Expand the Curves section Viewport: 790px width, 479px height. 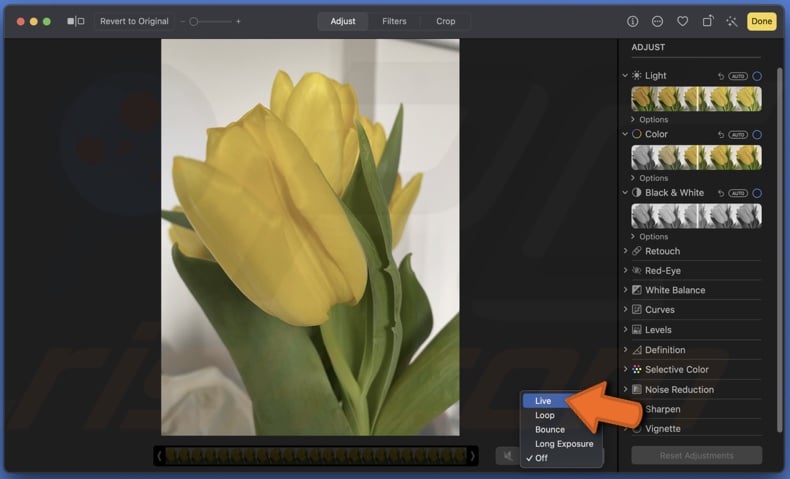tap(625, 309)
